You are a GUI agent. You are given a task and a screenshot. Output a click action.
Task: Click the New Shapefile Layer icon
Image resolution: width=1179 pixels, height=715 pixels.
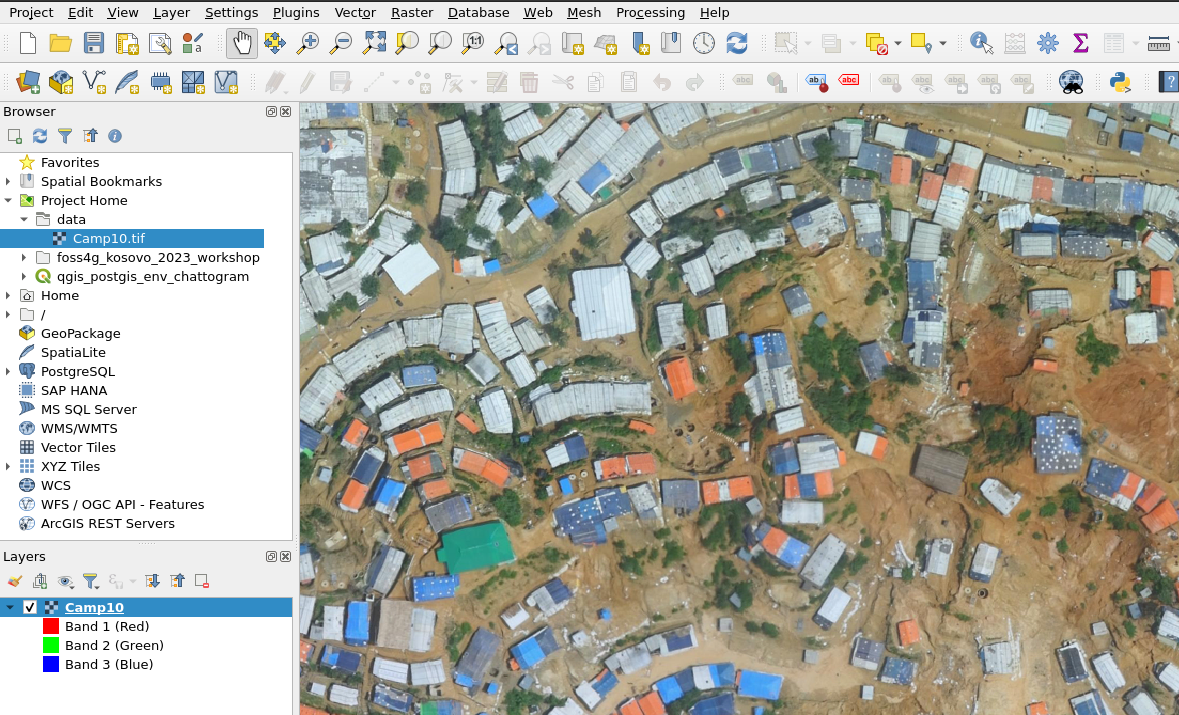click(x=94, y=81)
